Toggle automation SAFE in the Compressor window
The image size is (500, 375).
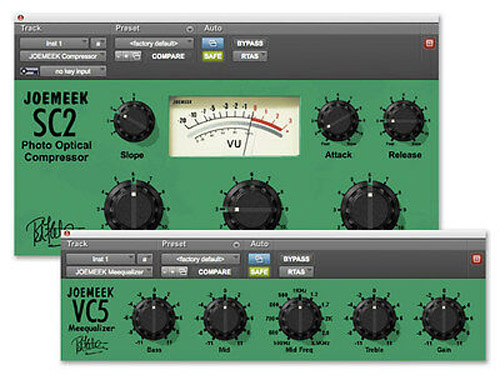[x=213, y=56]
